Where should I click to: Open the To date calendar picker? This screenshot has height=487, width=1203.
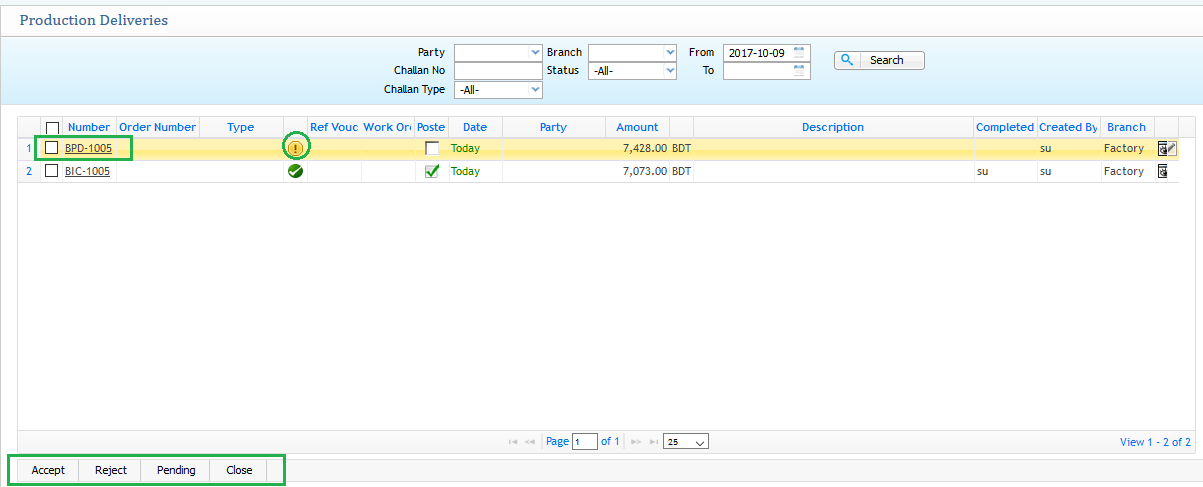pyautogui.click(x=799, y=71)
